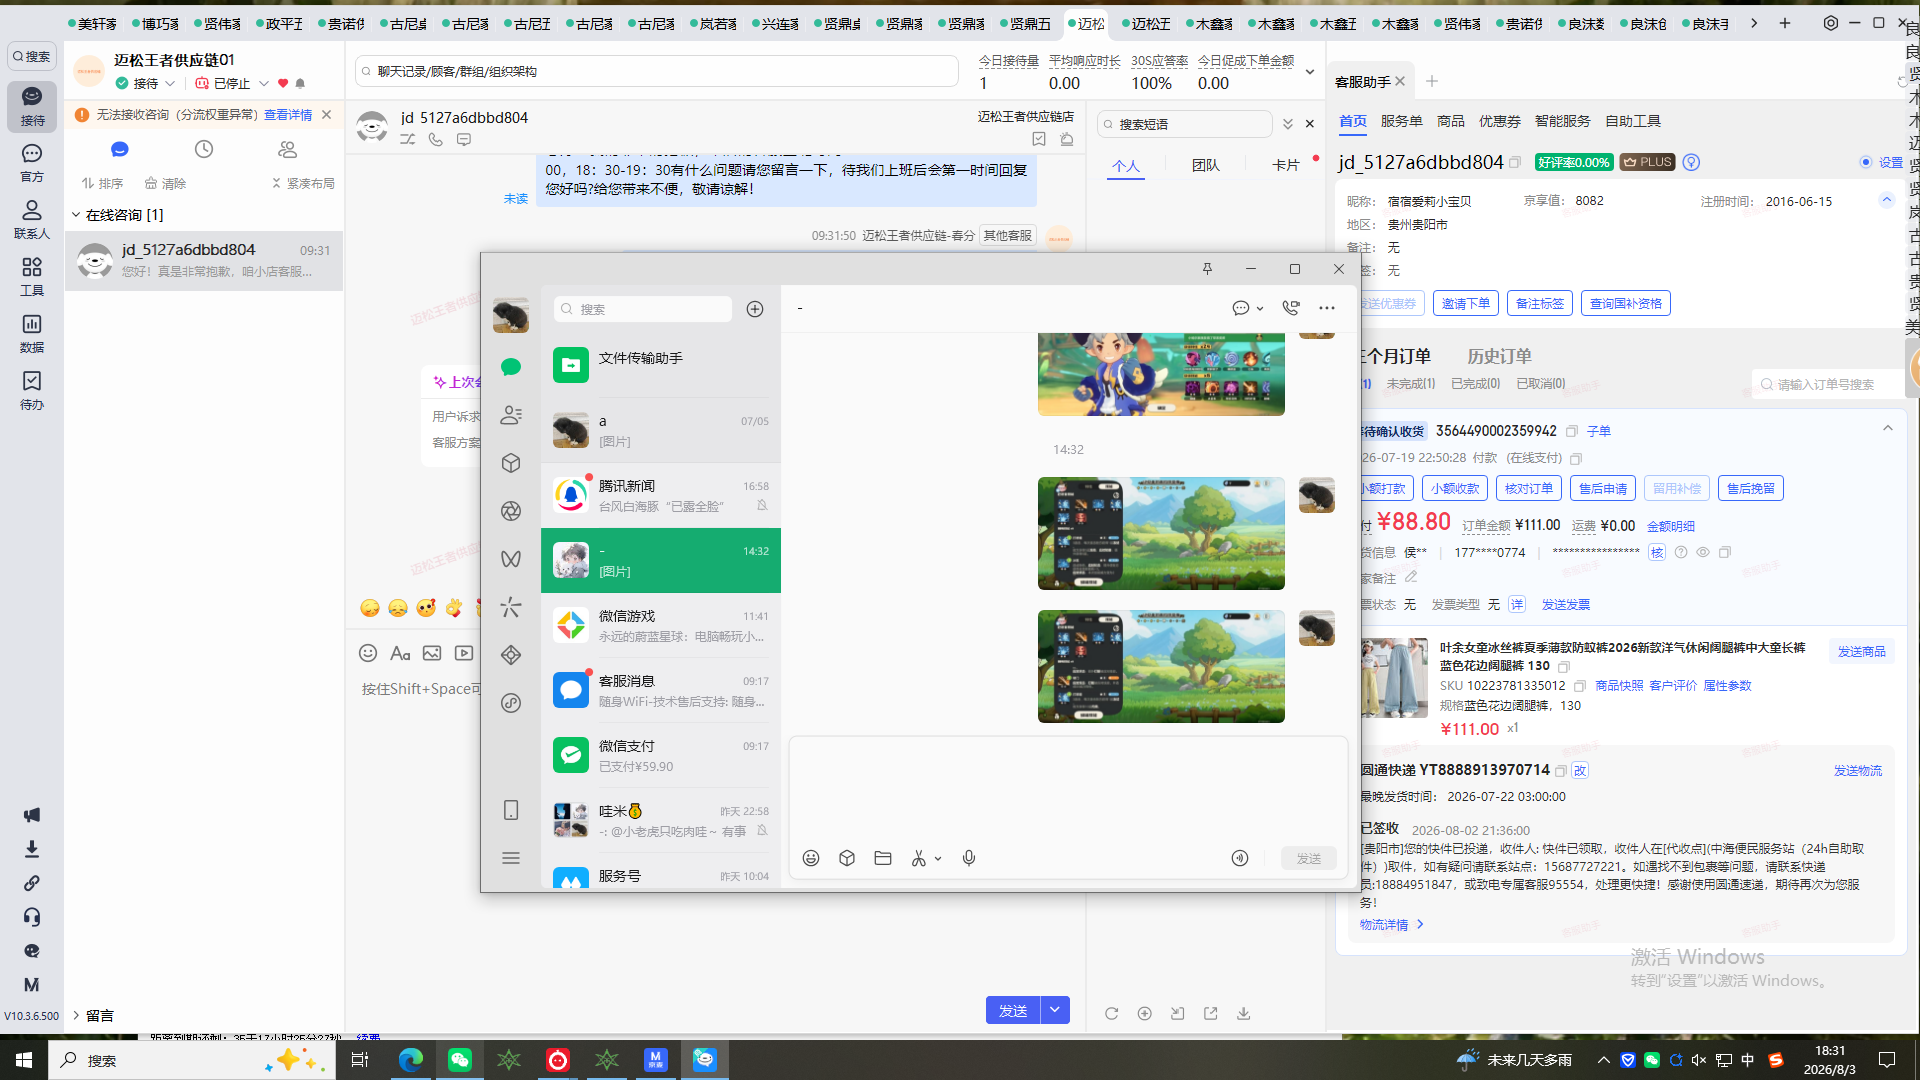Switch to the 智能服务 tab
1920x1080 pixels.
pos(1562,121)
